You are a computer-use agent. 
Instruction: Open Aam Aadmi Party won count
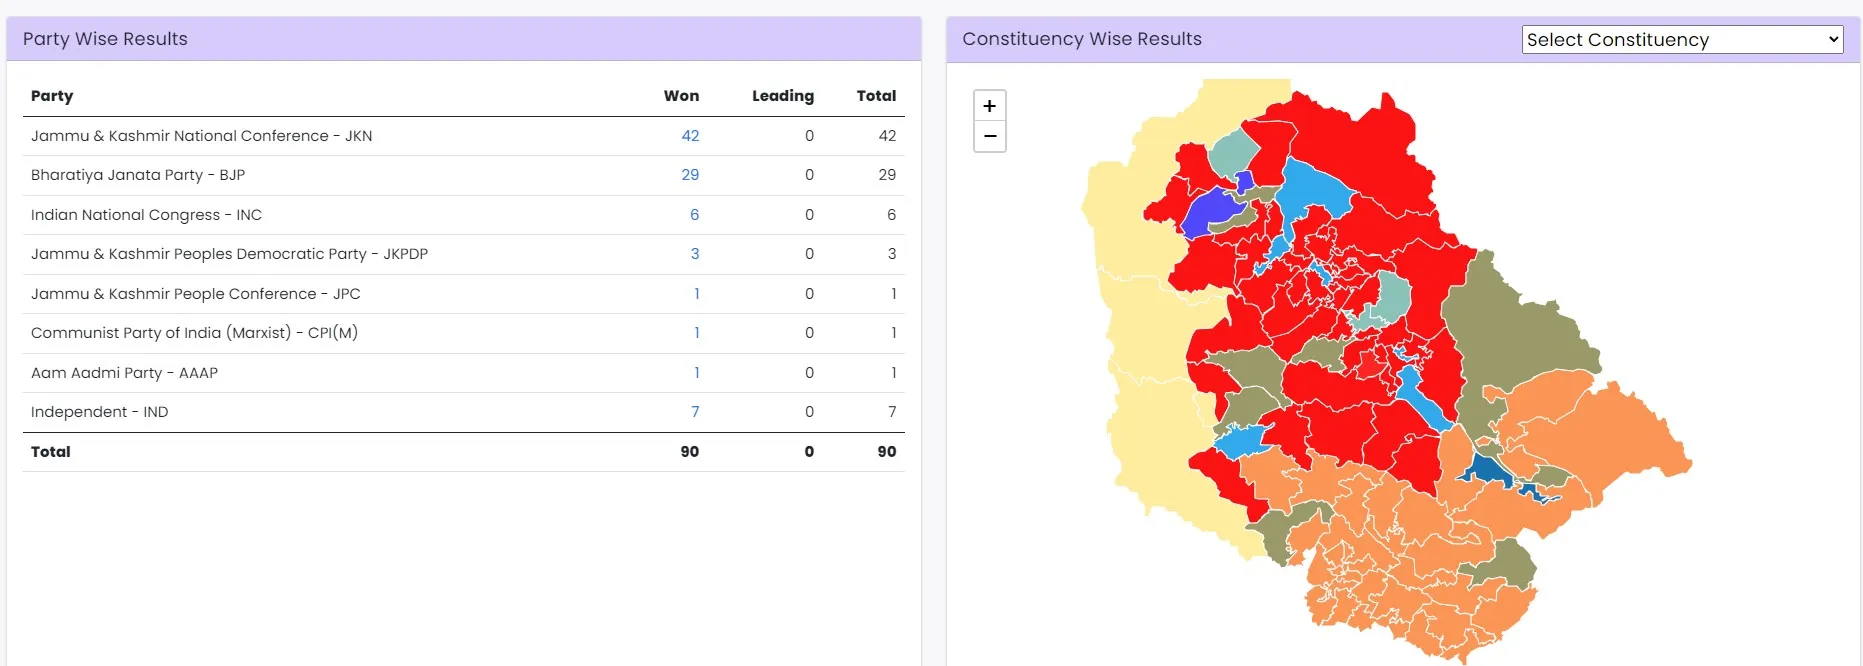(696, 373)
